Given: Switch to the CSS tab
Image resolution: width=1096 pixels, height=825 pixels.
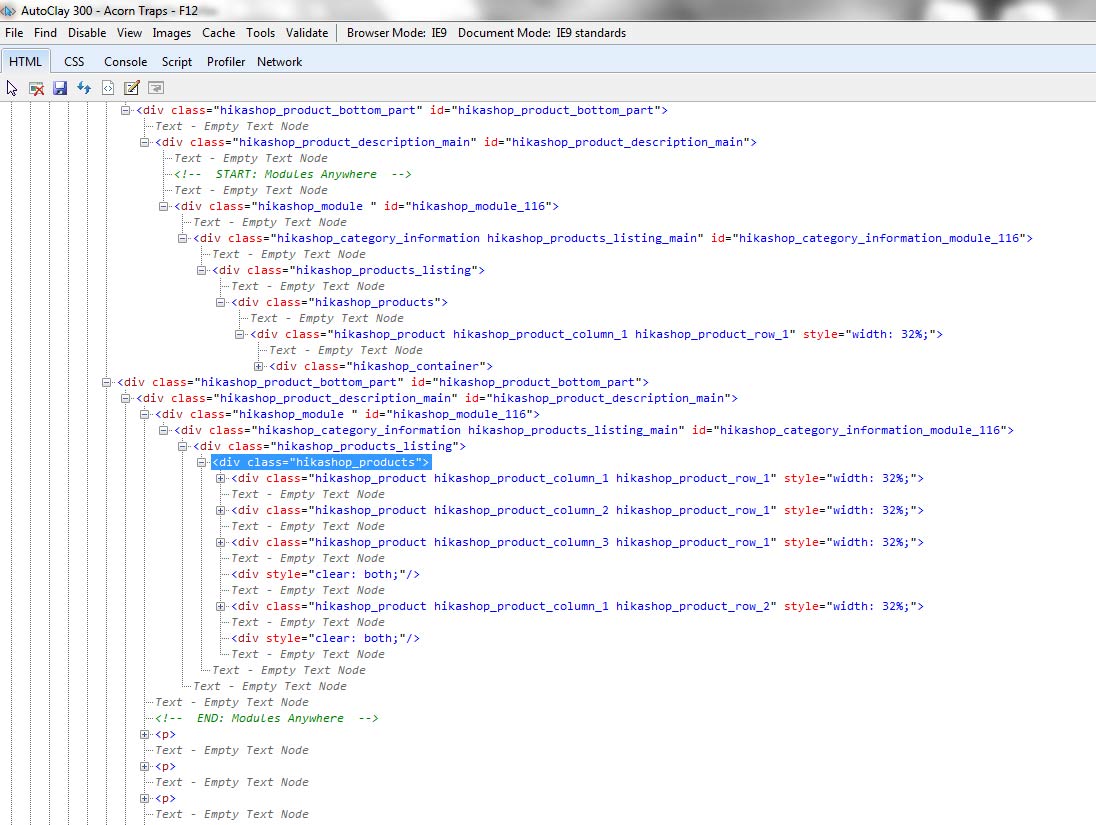Looking at the screenshot, I should [x=74, y=61].
